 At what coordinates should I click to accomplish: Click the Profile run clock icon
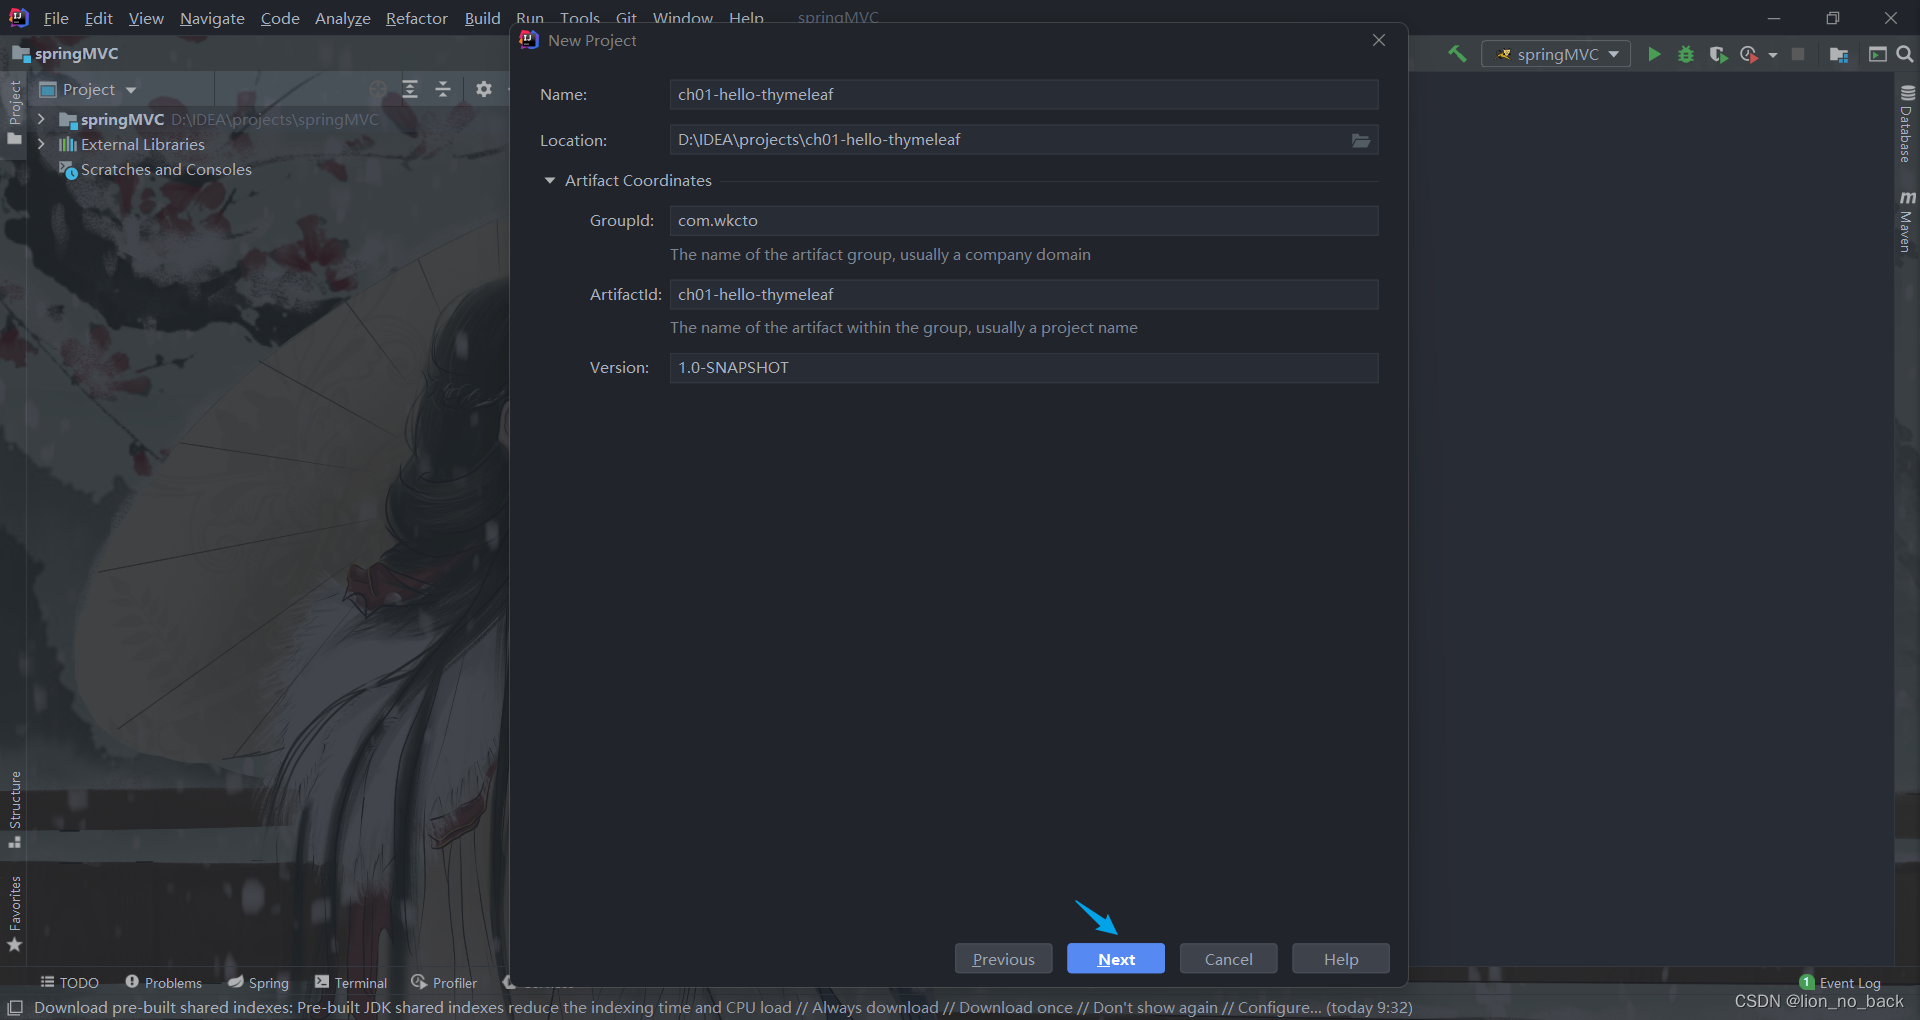click(1749, 54)
